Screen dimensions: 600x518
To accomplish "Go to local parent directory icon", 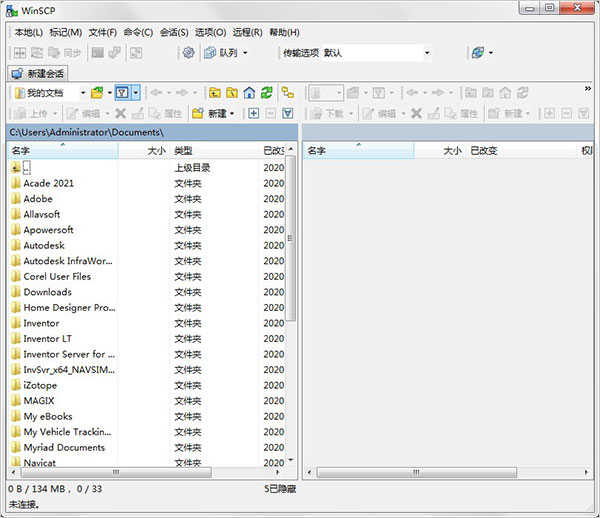I will (215, 93).
